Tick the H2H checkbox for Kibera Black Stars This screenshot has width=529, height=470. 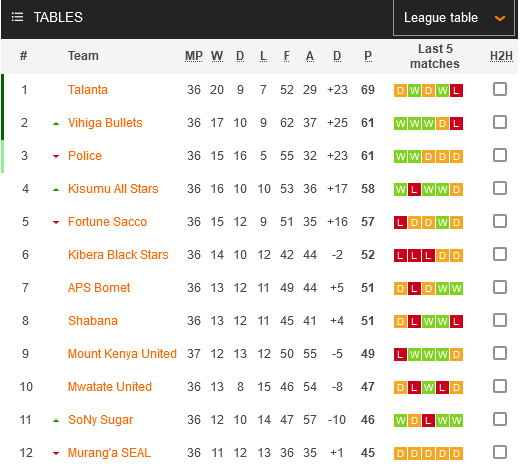[x=499, y=254]
